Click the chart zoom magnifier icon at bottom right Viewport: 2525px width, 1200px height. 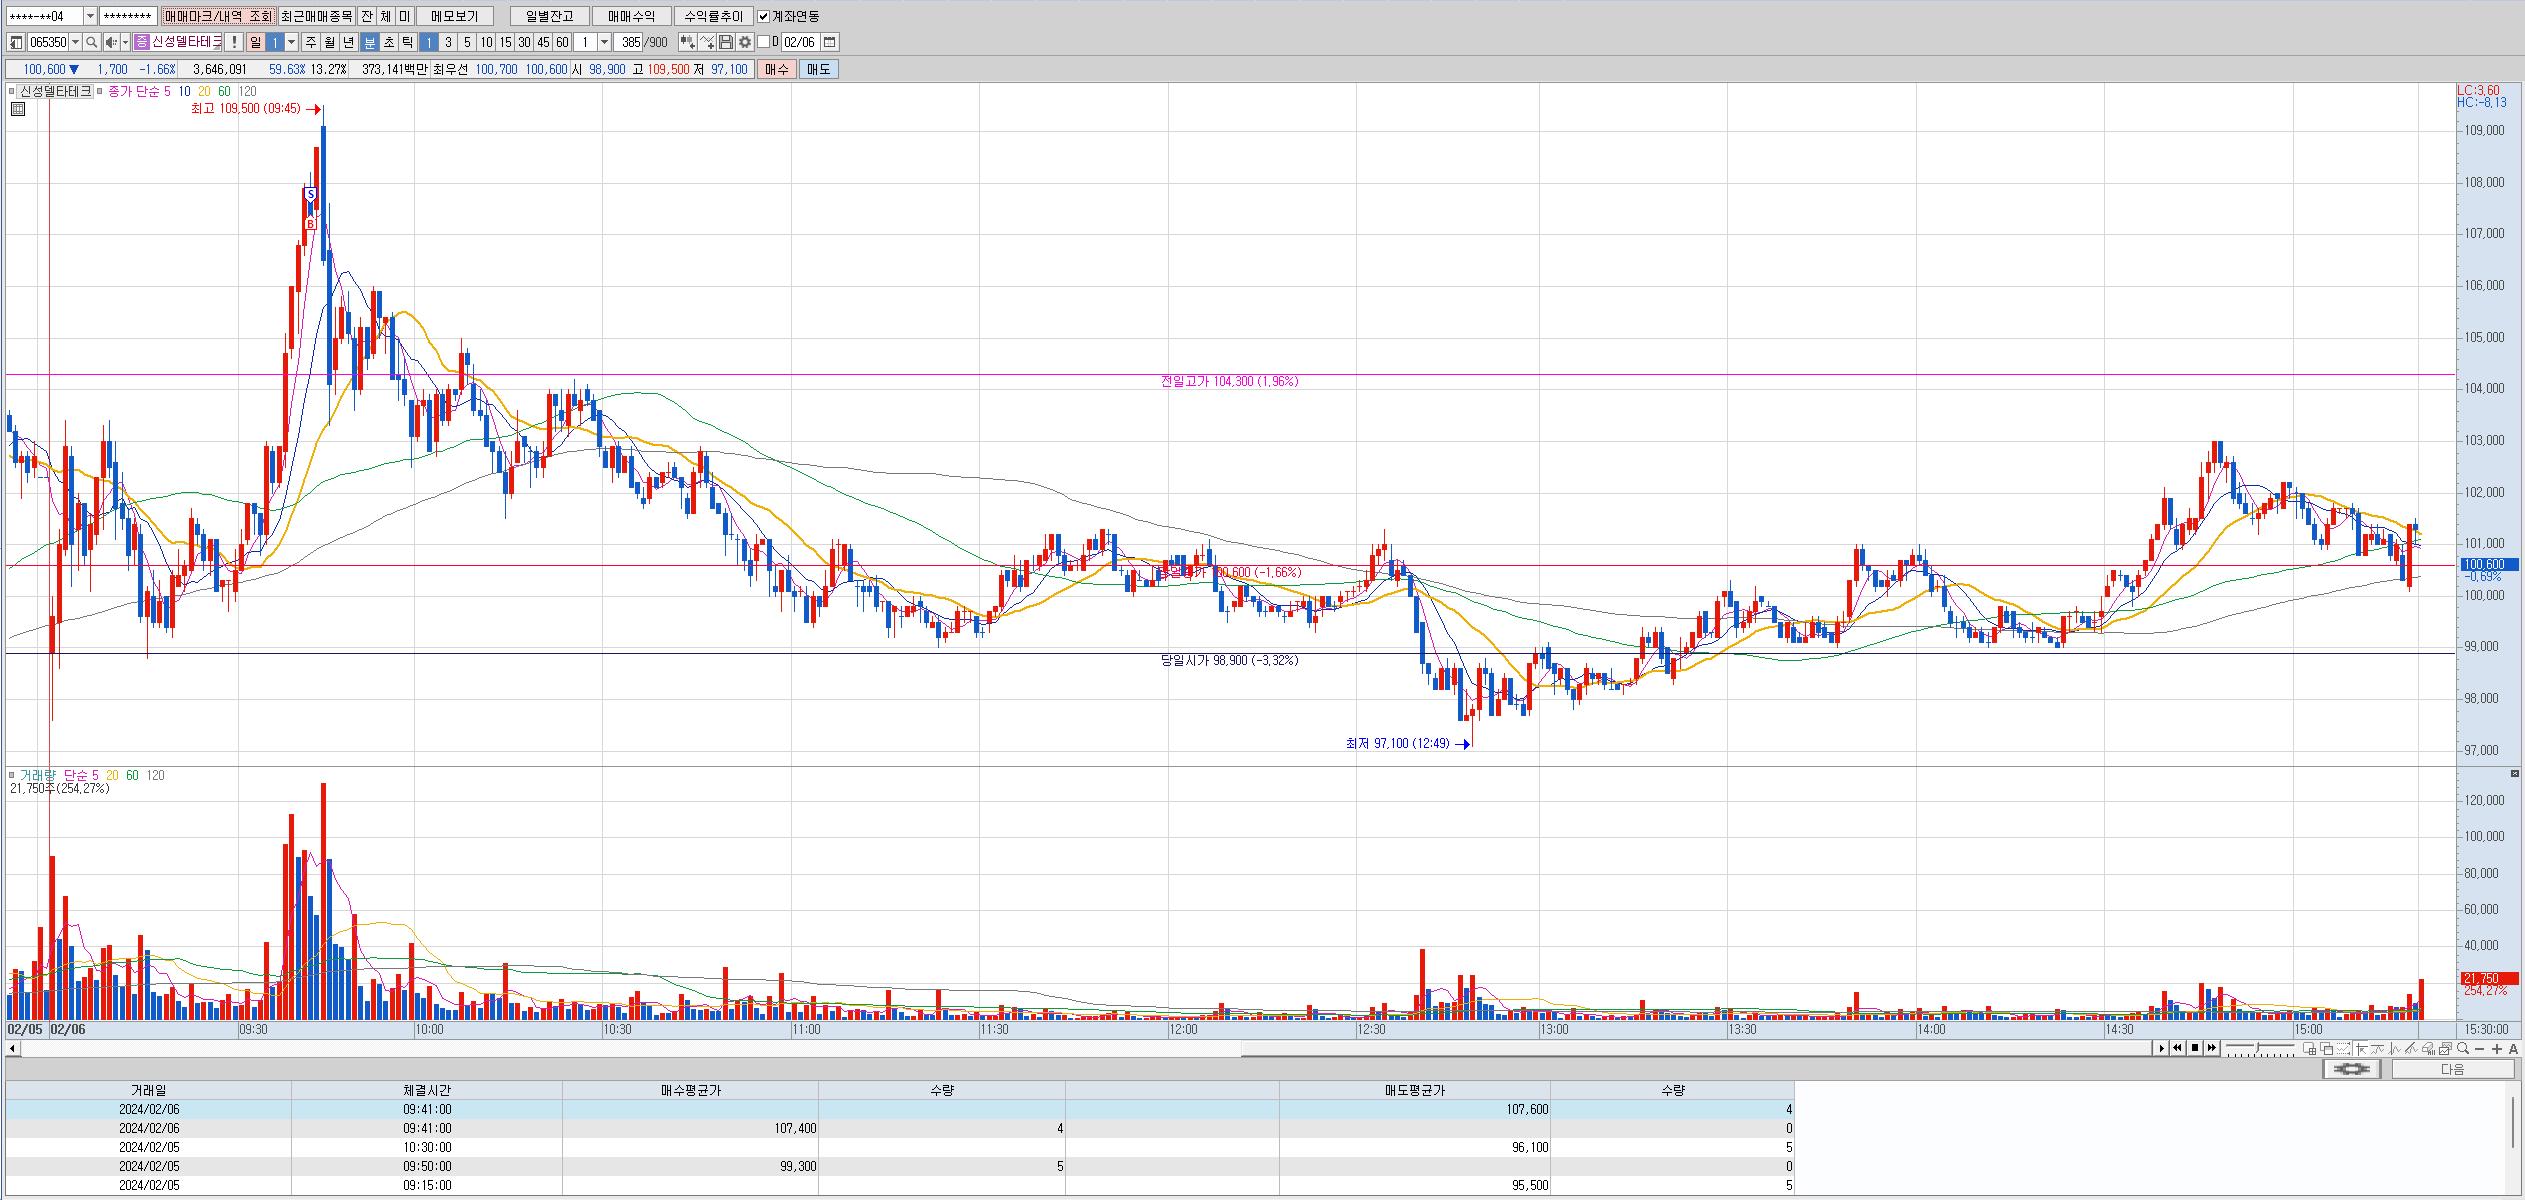pyautogui.click(x=2463, y=1048)
